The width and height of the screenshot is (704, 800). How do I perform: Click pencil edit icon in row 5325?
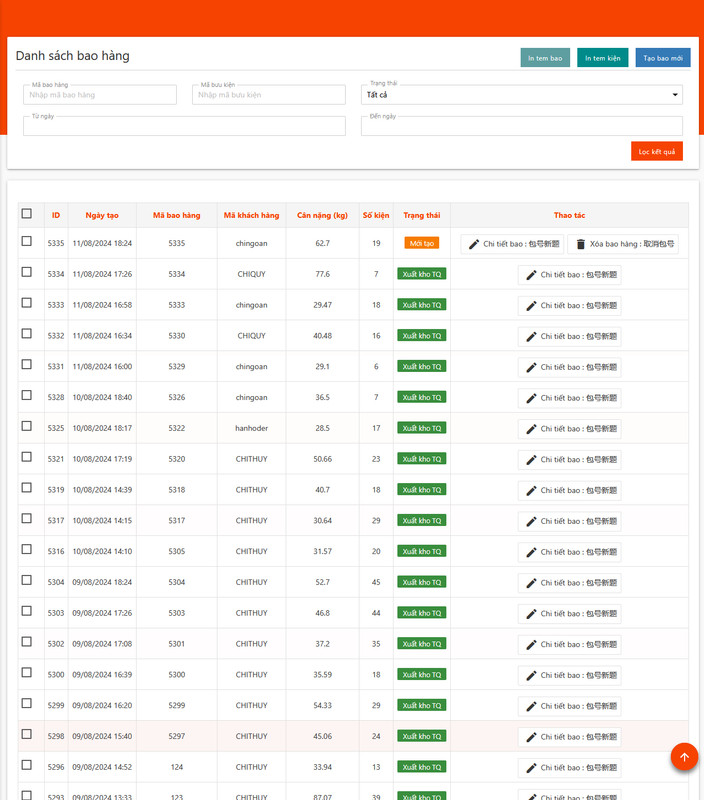coord(531,429)
